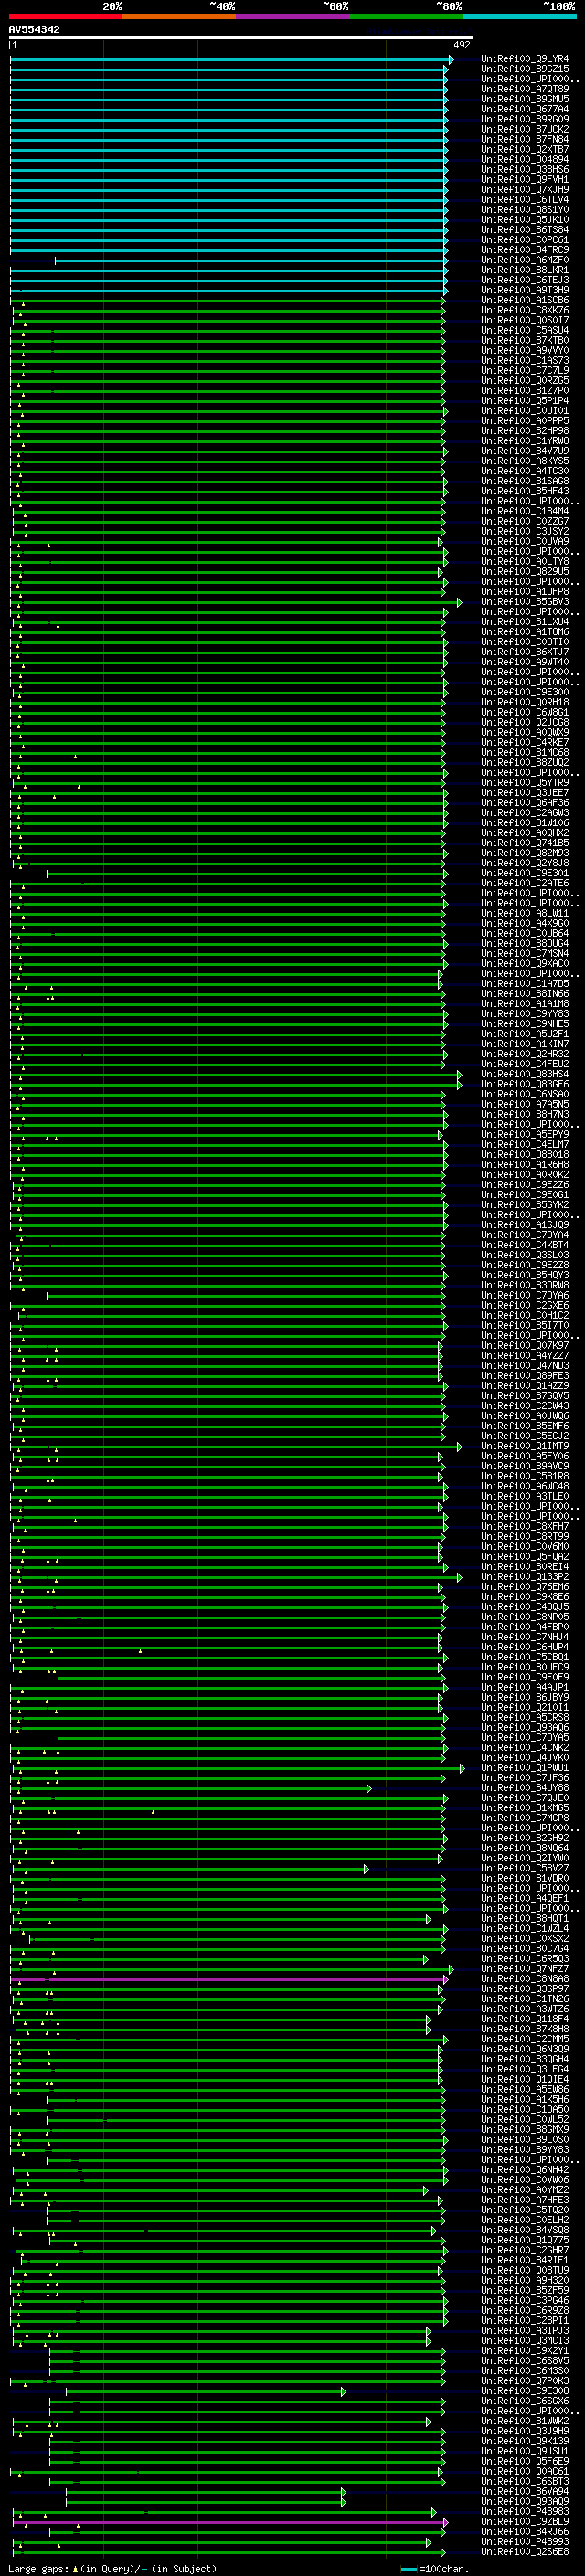This screenshot has width=585, height=2576.
Task: Click the Large gaps yellow triangle legend icon
Action: [75, 2569]
